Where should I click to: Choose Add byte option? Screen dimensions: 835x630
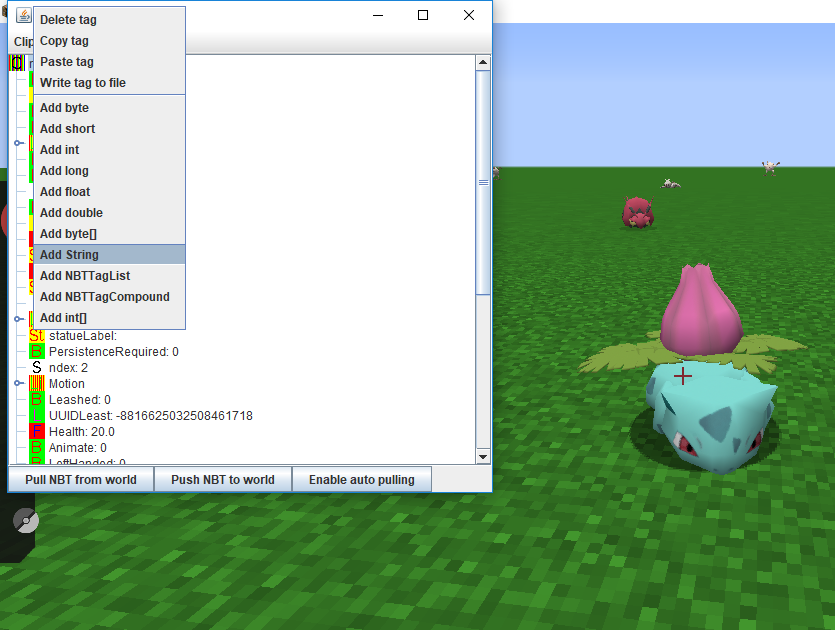[x=109, y=108]
